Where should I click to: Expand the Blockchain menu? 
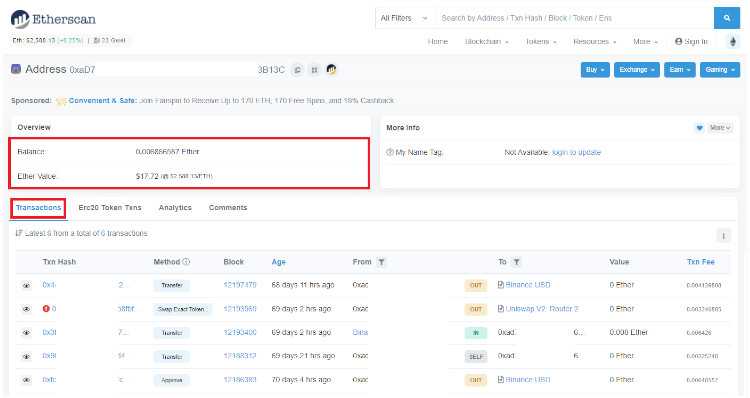pos(486,42)
